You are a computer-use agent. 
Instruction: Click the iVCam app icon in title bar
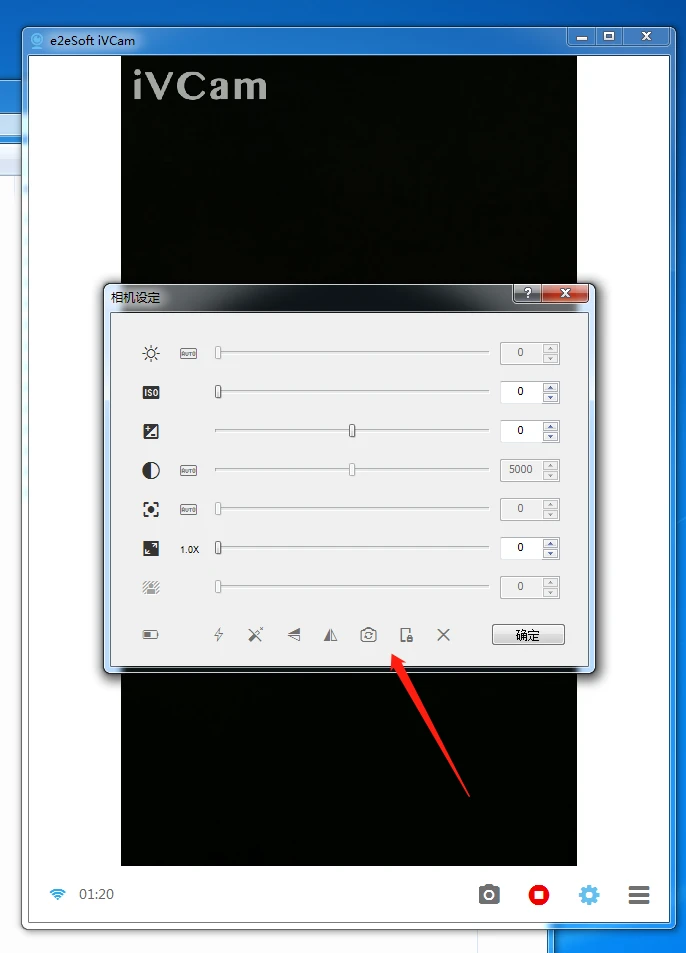tap(38, 41)
